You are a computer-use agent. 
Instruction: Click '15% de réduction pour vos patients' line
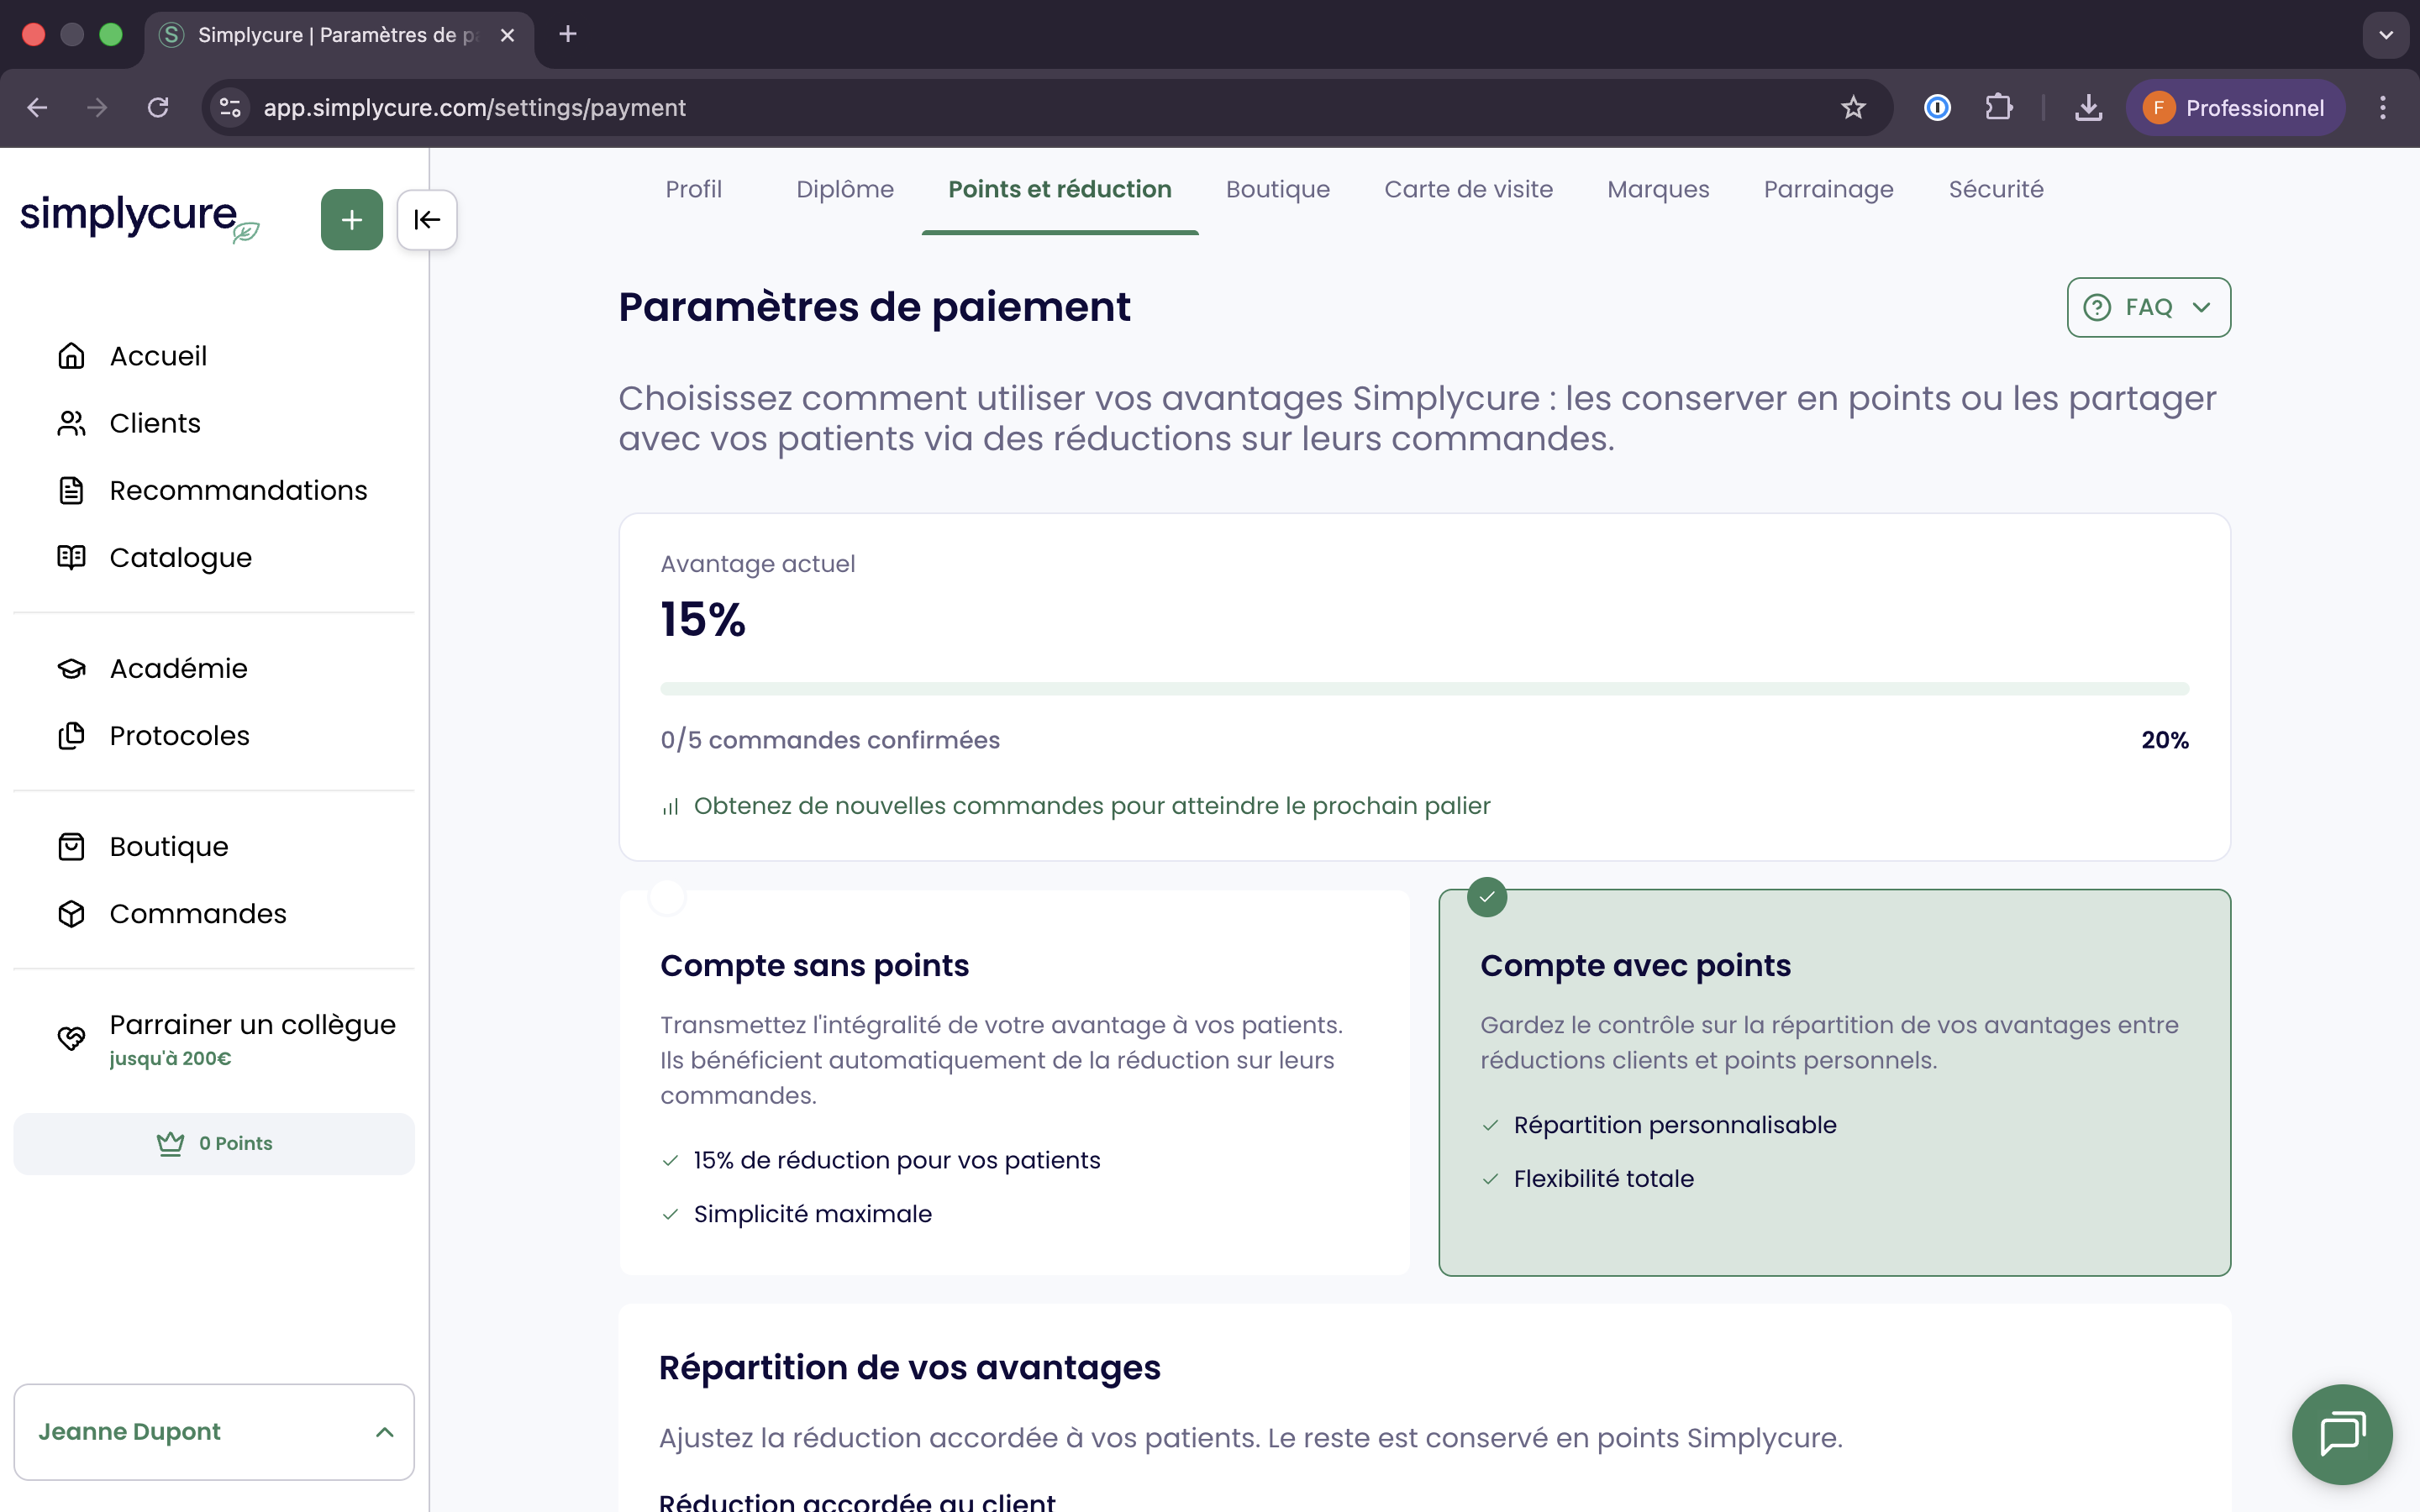[x=897, y=1160]
